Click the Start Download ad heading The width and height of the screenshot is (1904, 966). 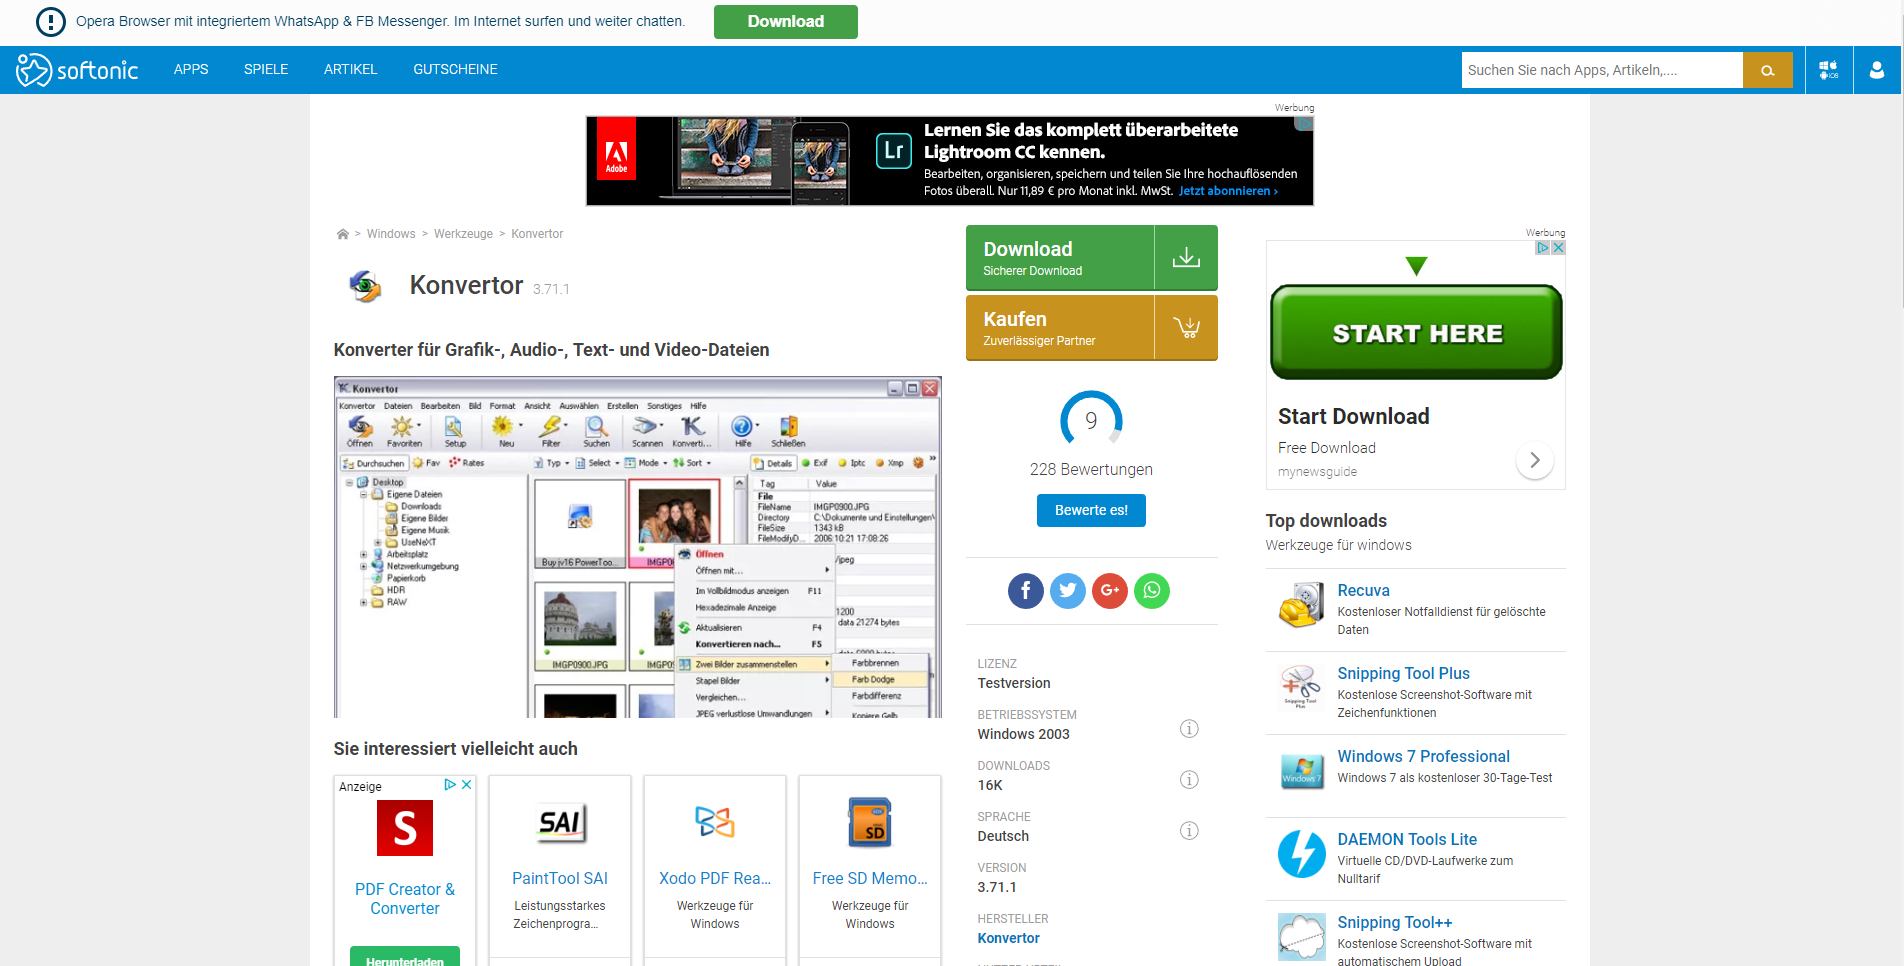tap(1354, 416)
